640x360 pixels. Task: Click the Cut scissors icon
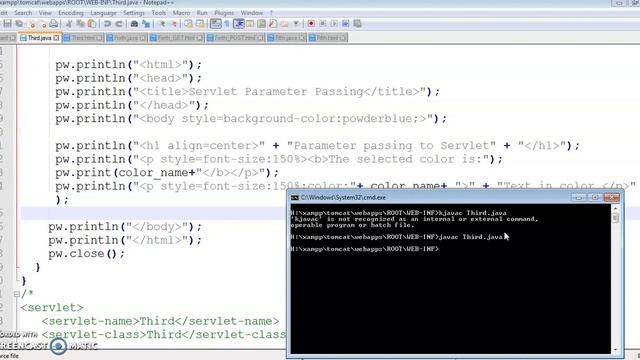[69, 24]
